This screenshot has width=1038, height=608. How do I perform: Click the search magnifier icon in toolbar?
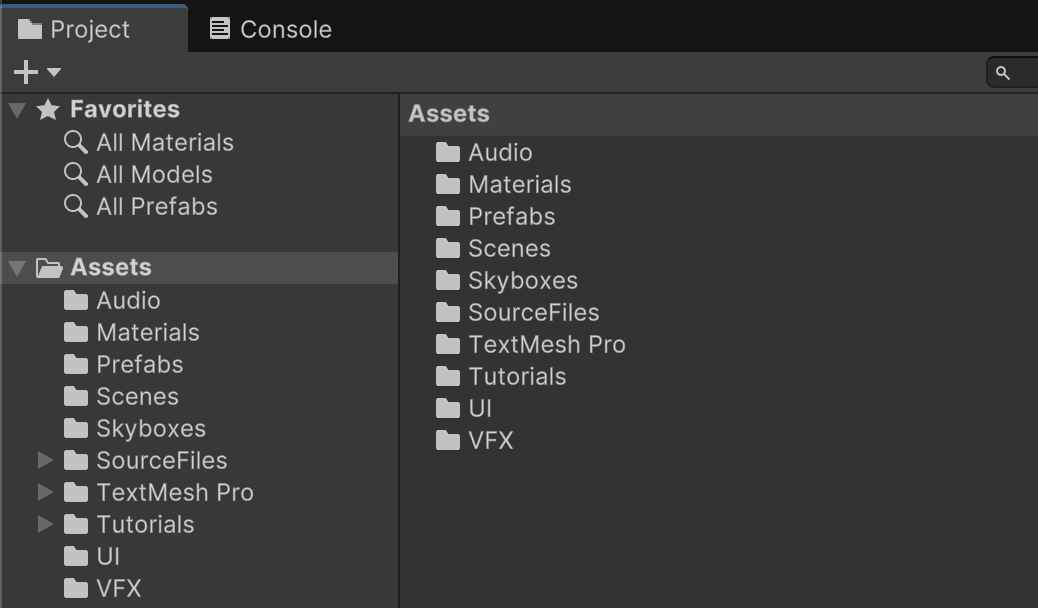[1003, 73]
